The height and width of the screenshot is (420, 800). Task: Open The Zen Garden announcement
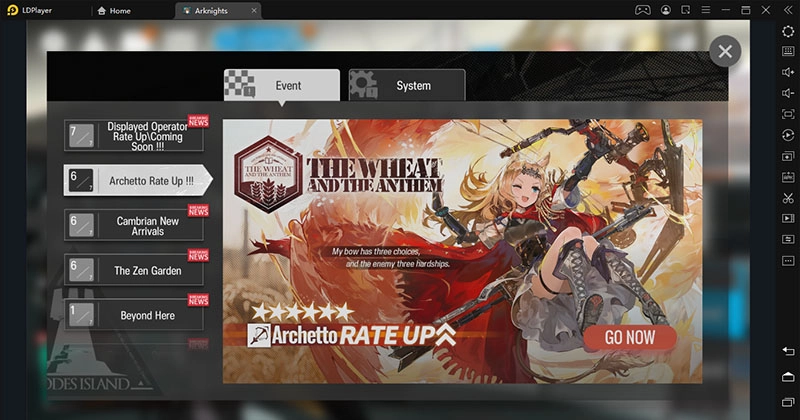tap(134, 269)
